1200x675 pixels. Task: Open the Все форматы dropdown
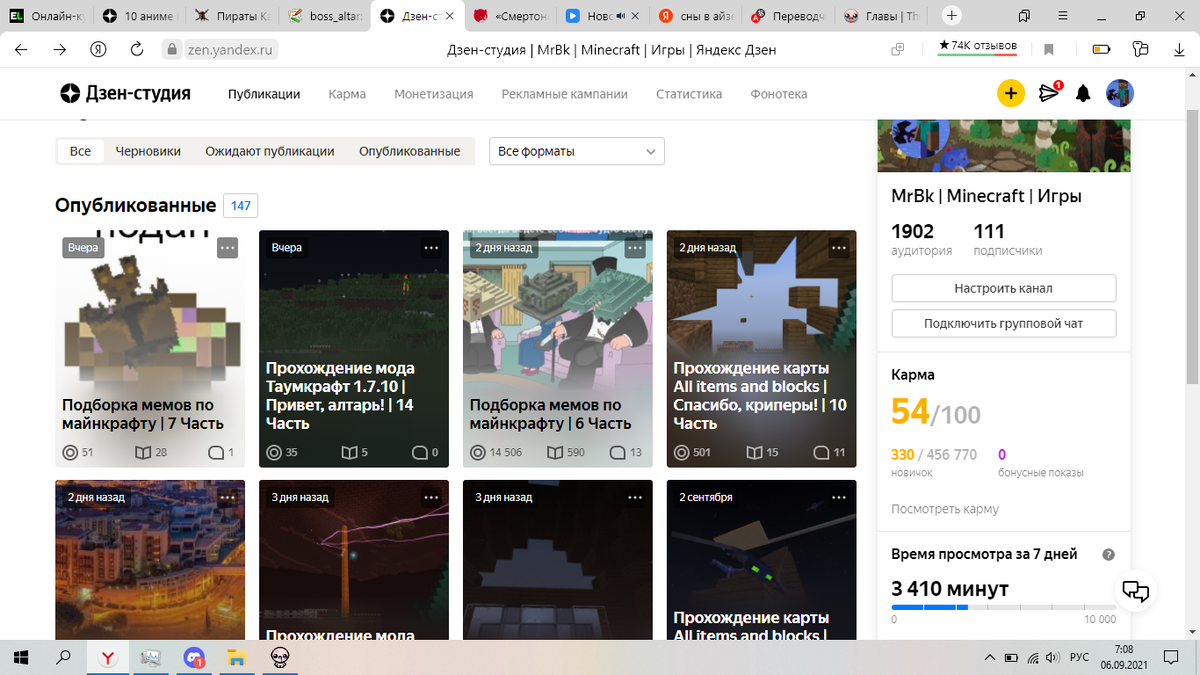point(577,151)
